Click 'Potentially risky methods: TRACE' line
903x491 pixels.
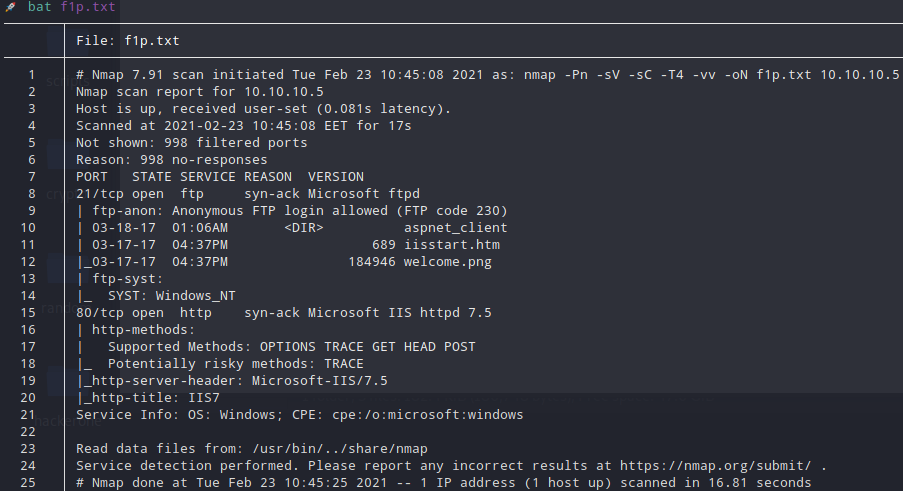pos(236,364)
